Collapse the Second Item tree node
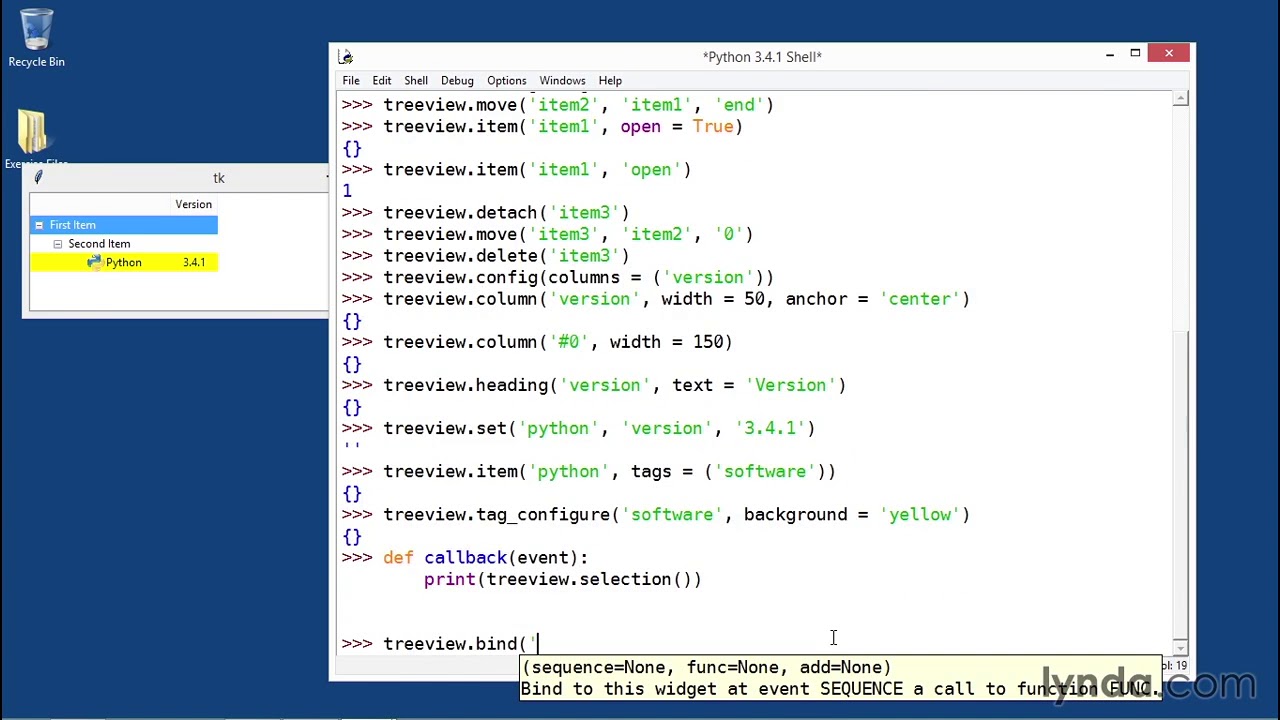The width and height of the screenshot is (1280, 720). tap(58, 244)
